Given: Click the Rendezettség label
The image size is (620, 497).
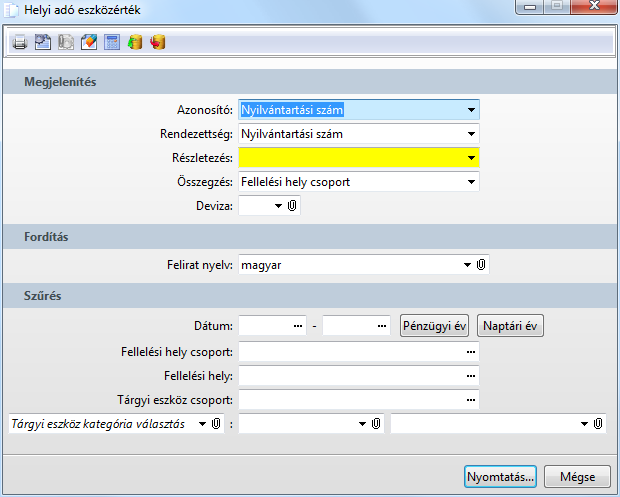Looking at the screenshot, I should (197, 134).
